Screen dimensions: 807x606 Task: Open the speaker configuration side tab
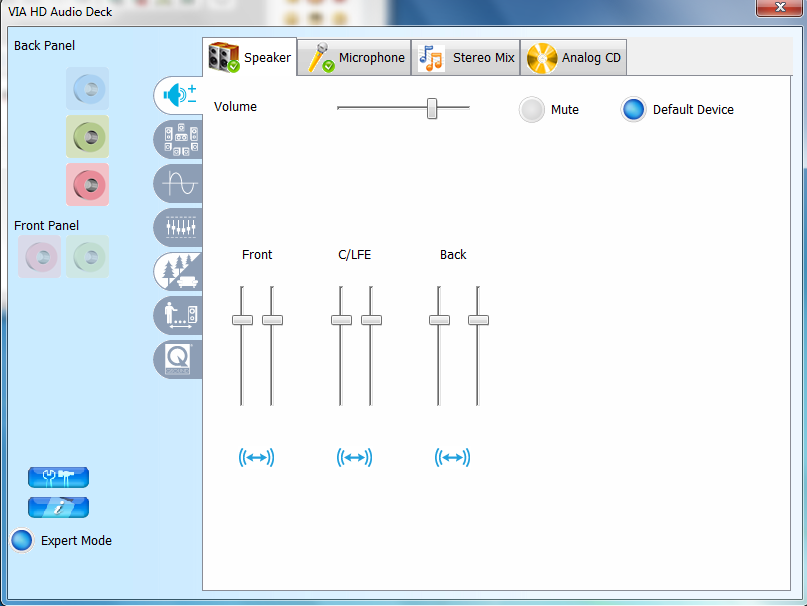click(x=180, y=140)
